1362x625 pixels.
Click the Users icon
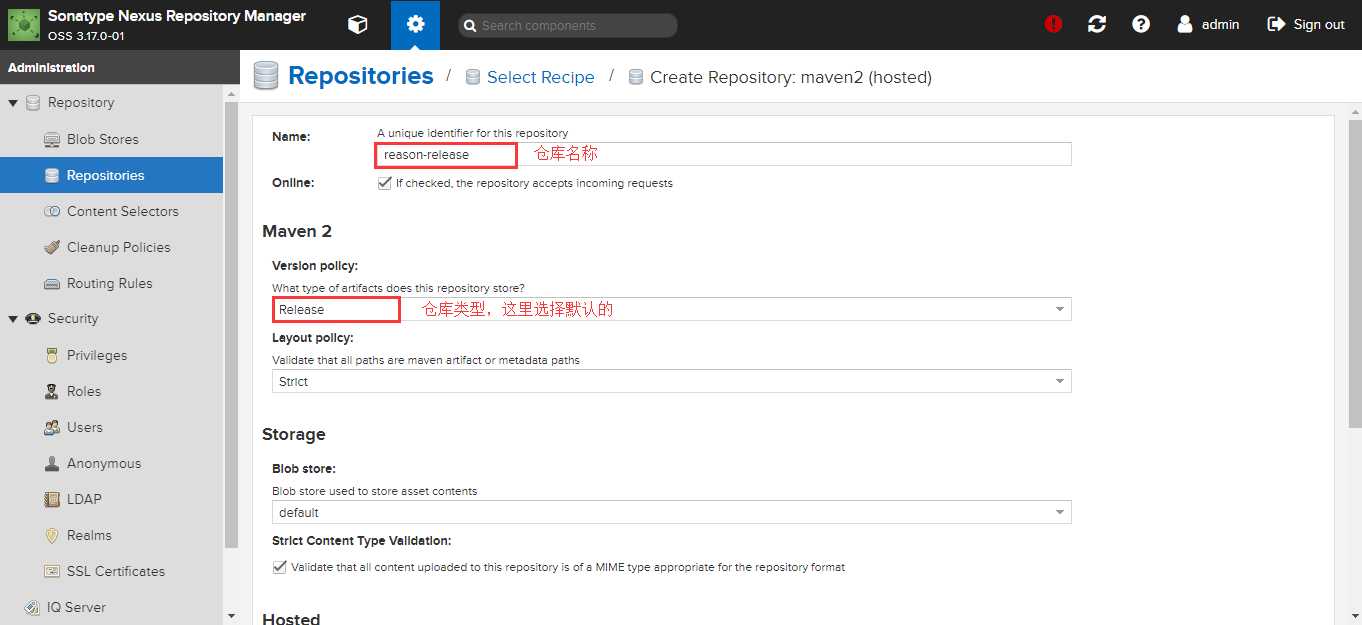pos(52,427)
